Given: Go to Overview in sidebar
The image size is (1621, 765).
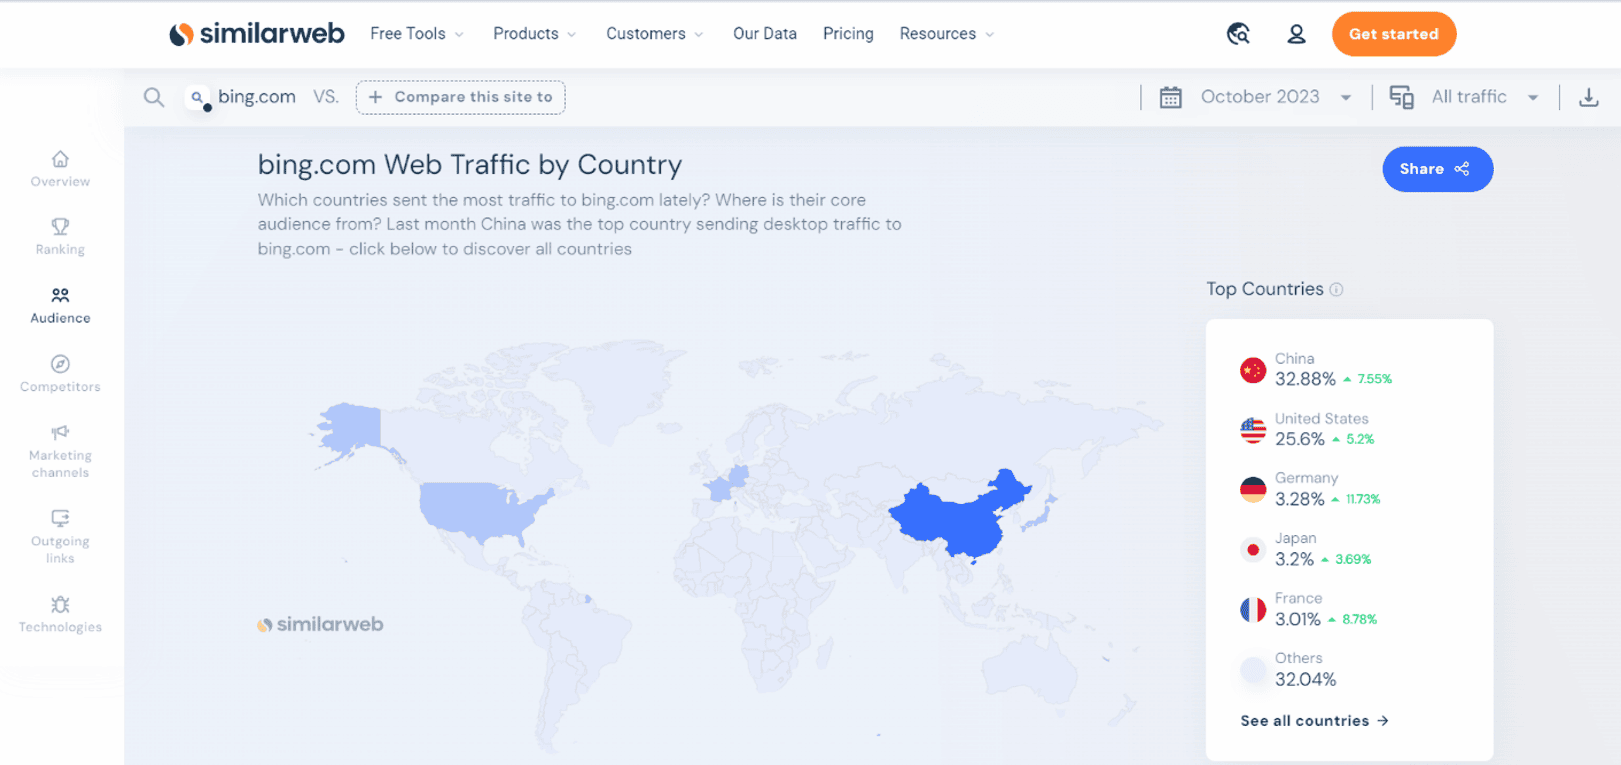Looking at the screenshot, I should (60, 169).
